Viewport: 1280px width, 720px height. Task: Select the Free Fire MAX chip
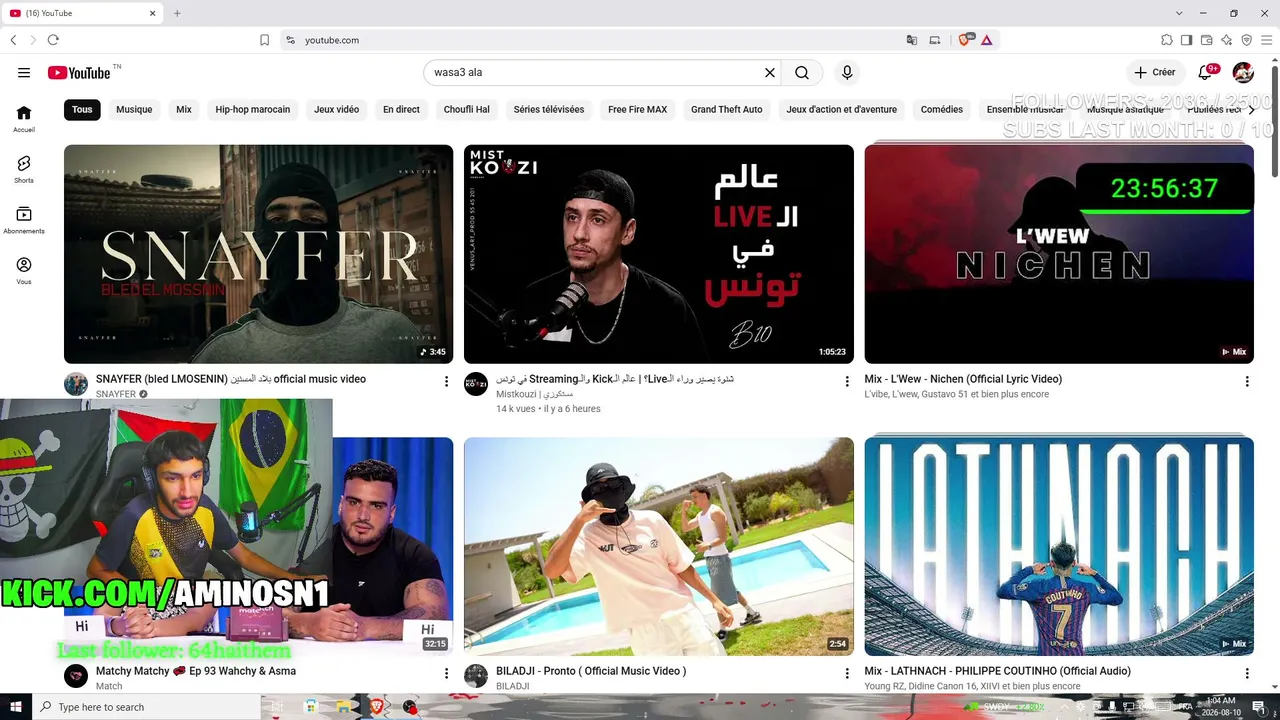pyautogui.click(x=637, y=110)
